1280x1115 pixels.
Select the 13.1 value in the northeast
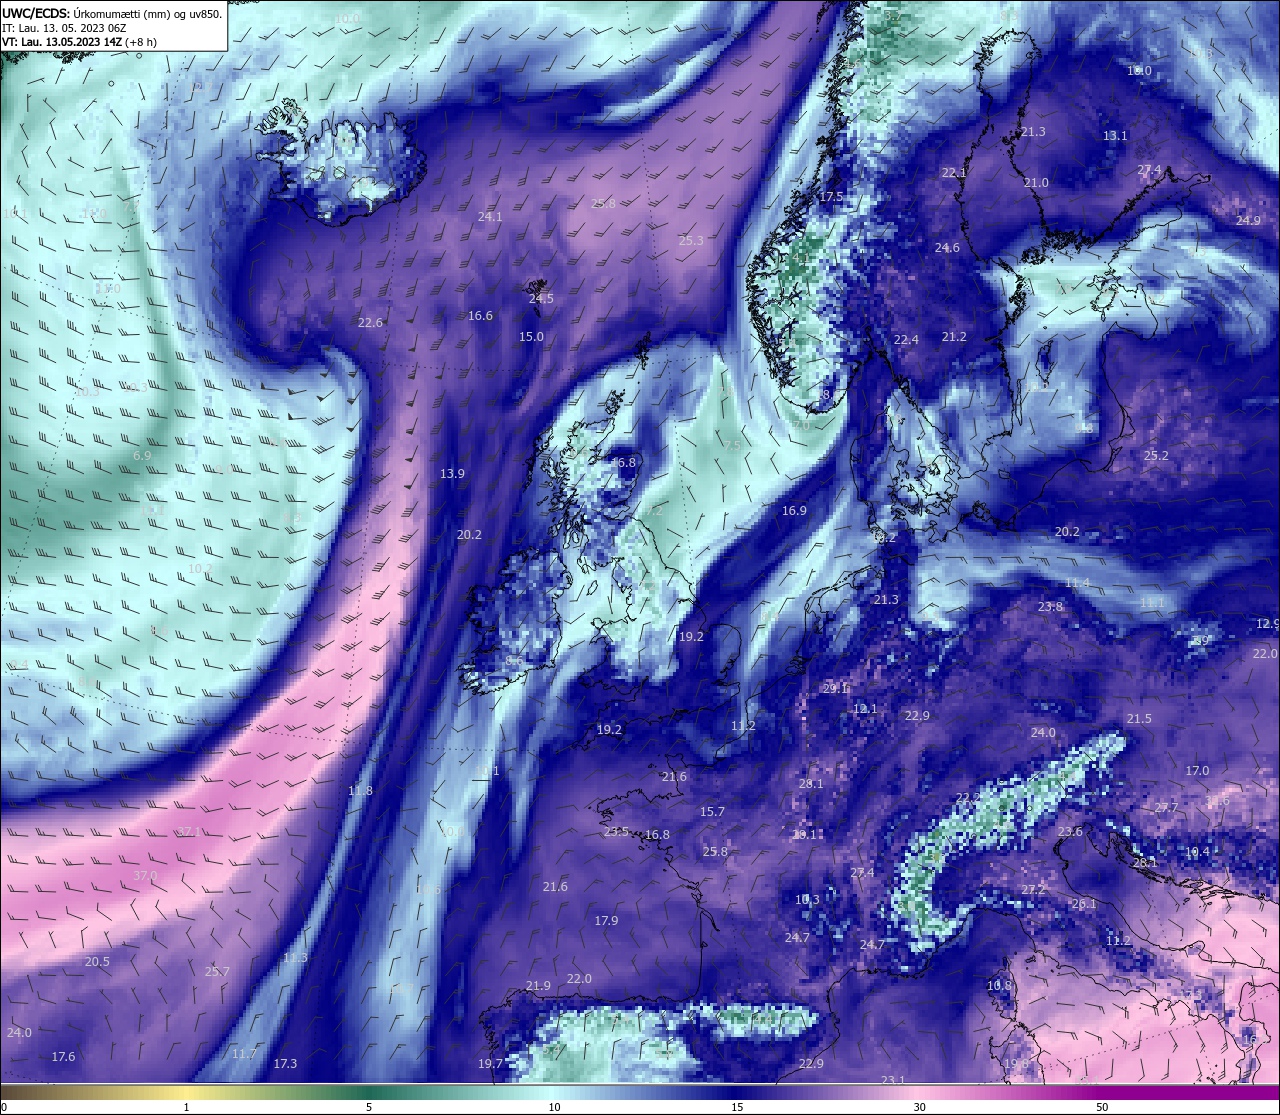(1115, 136)
